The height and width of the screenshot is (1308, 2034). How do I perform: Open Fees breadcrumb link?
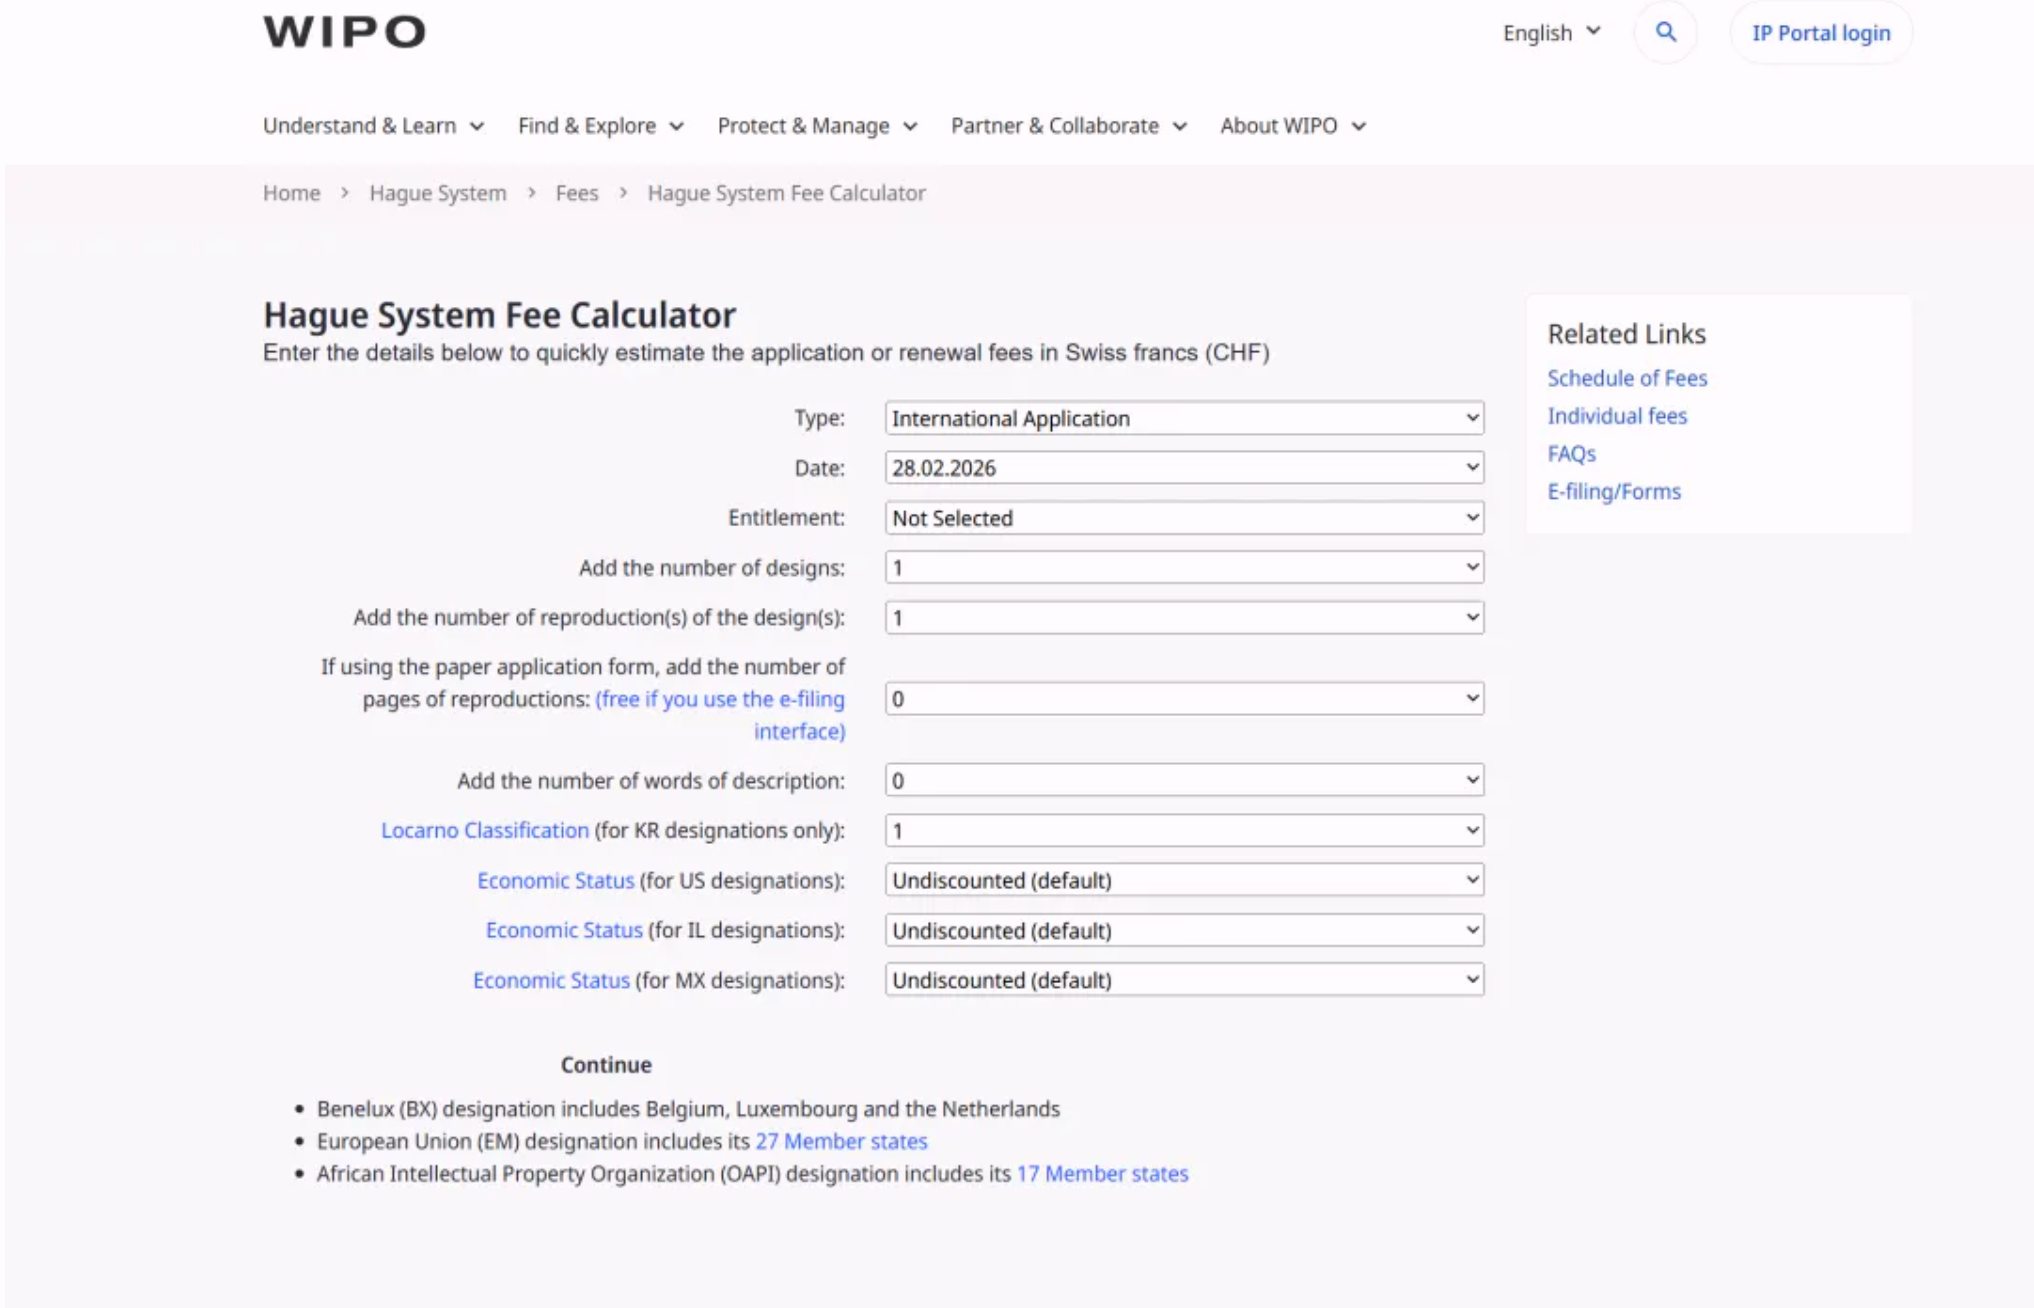(x=577, y=193)
